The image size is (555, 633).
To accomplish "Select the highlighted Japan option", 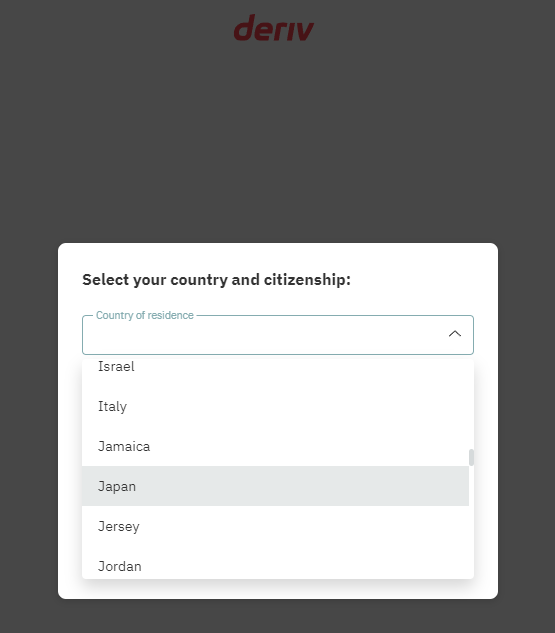I will (x=275, y=486).
